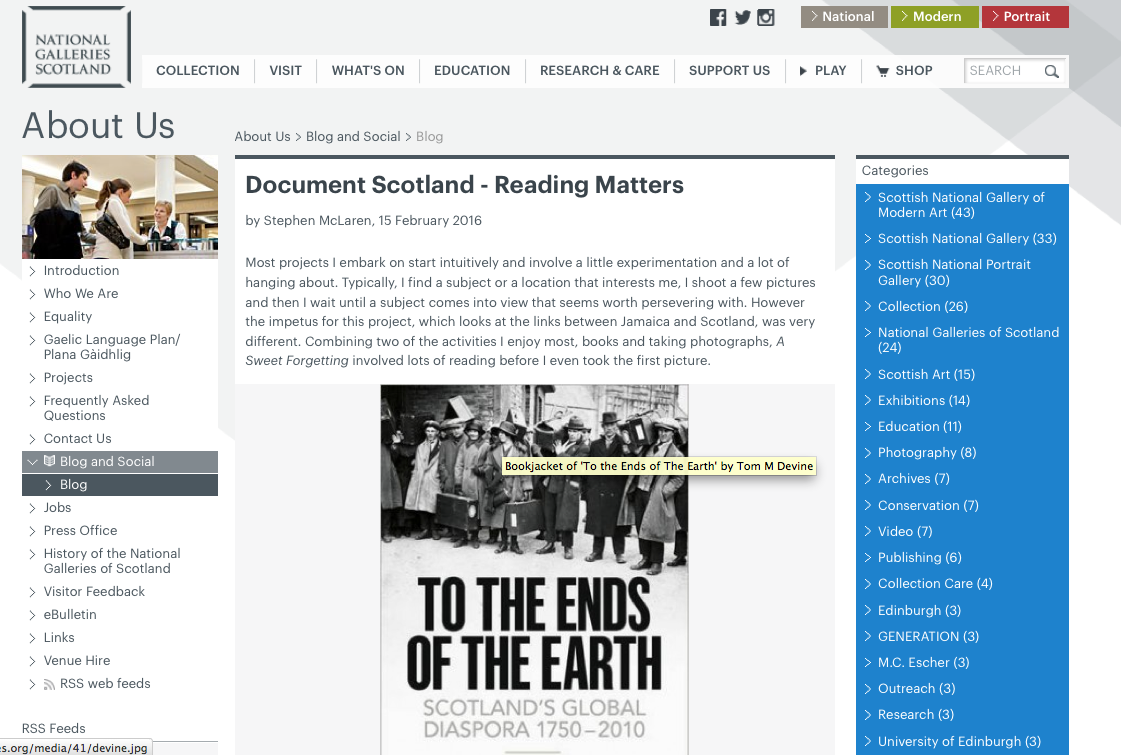Click the search magnifier icon

(x=1051, y=71)
